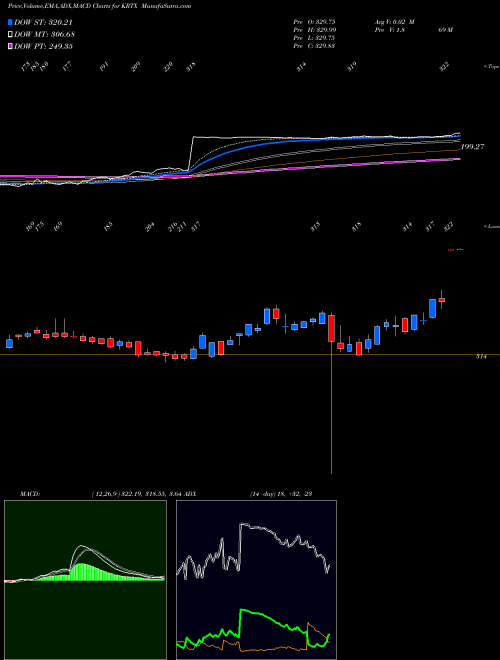Click the ADX '(14 day) 18, +32, -28' text
Image resolution: width=500 pixels, height=660 pixels.
coord(280,493)
